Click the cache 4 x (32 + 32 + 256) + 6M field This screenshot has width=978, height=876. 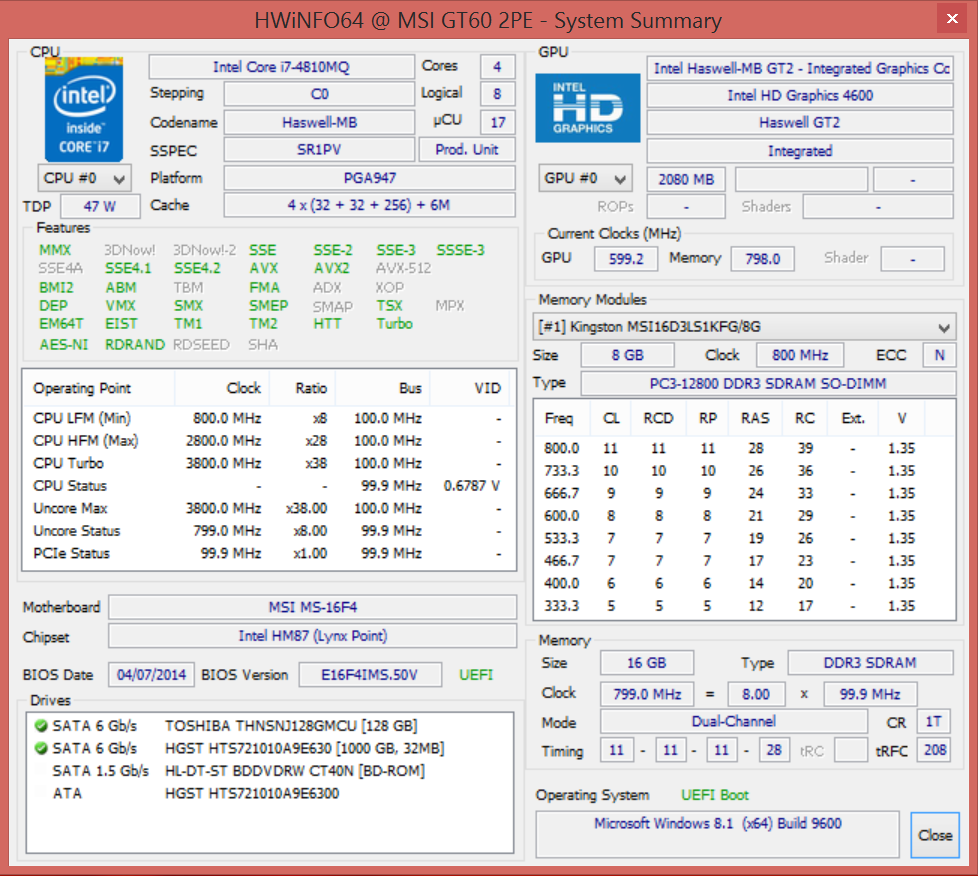click(369, 205)
